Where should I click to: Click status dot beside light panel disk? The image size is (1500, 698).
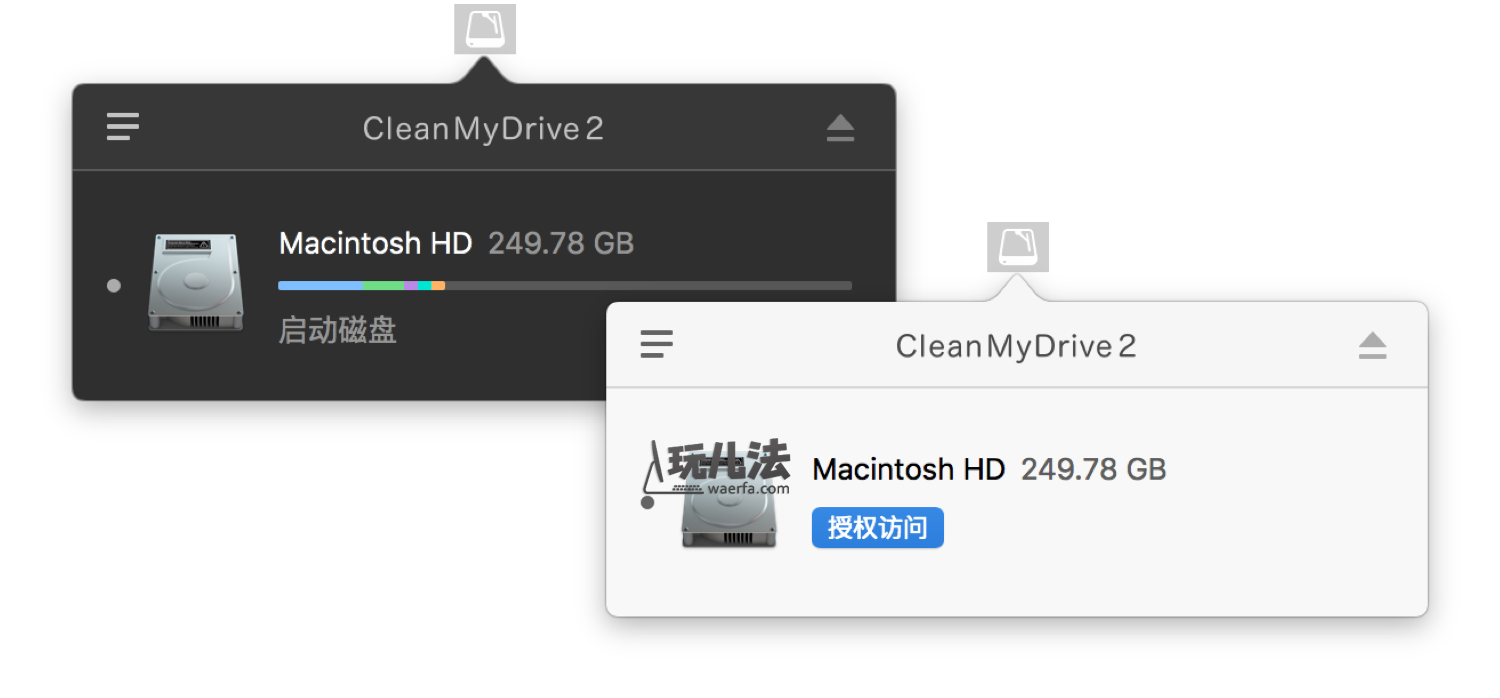click(647, 502)
